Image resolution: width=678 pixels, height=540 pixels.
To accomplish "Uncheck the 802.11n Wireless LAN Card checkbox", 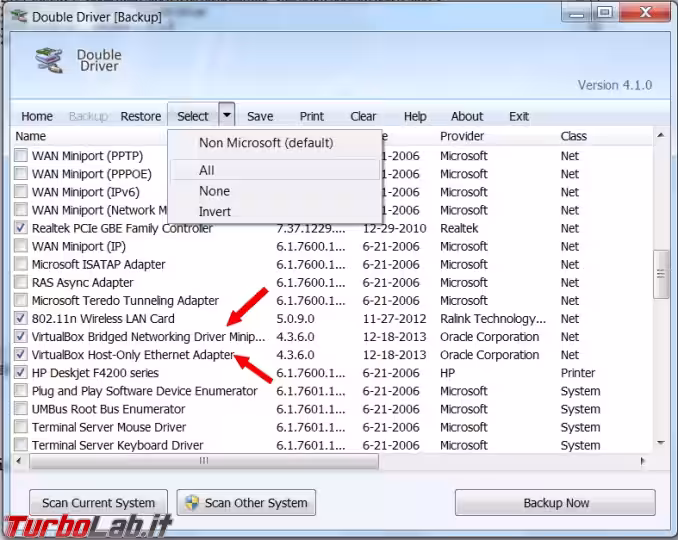I will 21,318.
